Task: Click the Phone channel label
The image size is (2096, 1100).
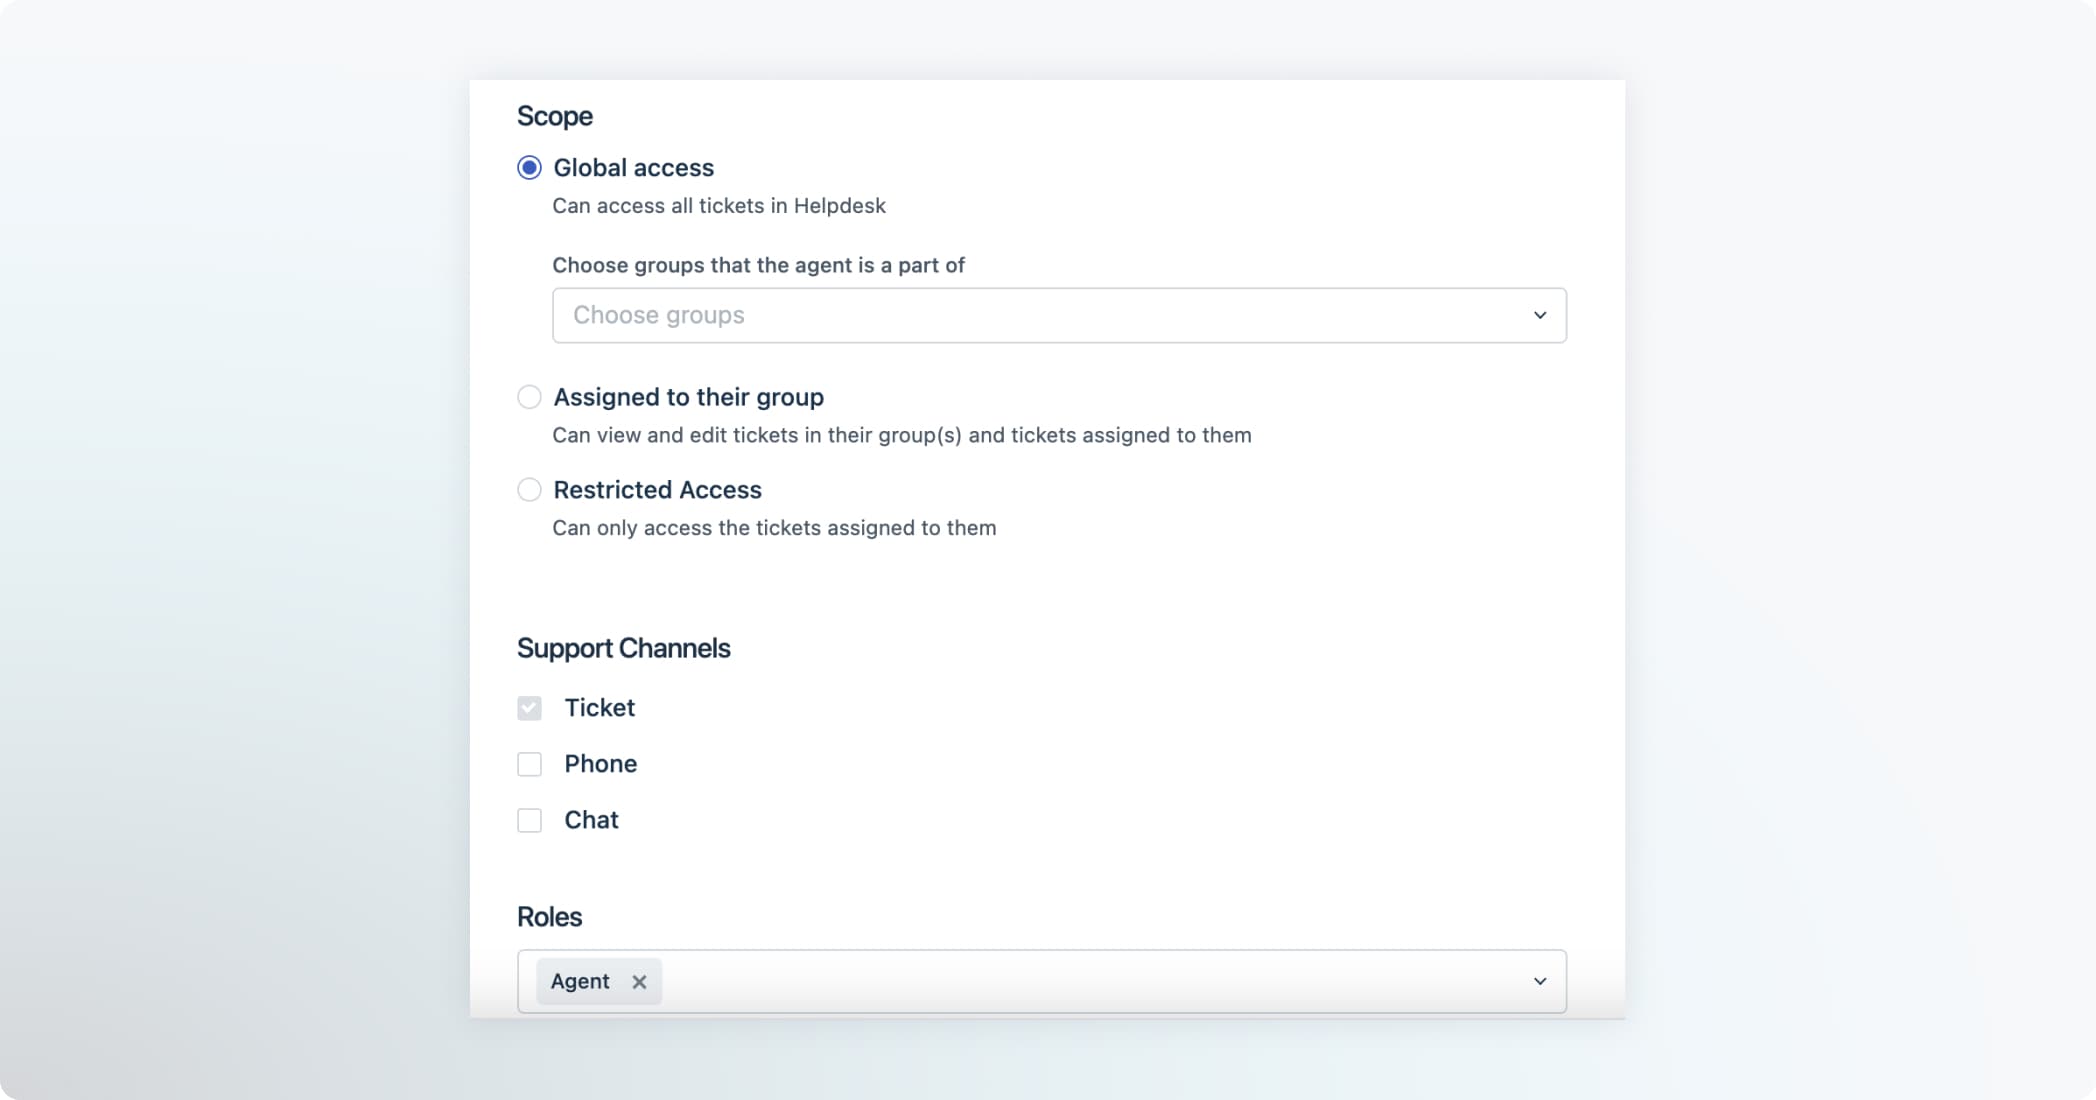Action: point(601,764)
